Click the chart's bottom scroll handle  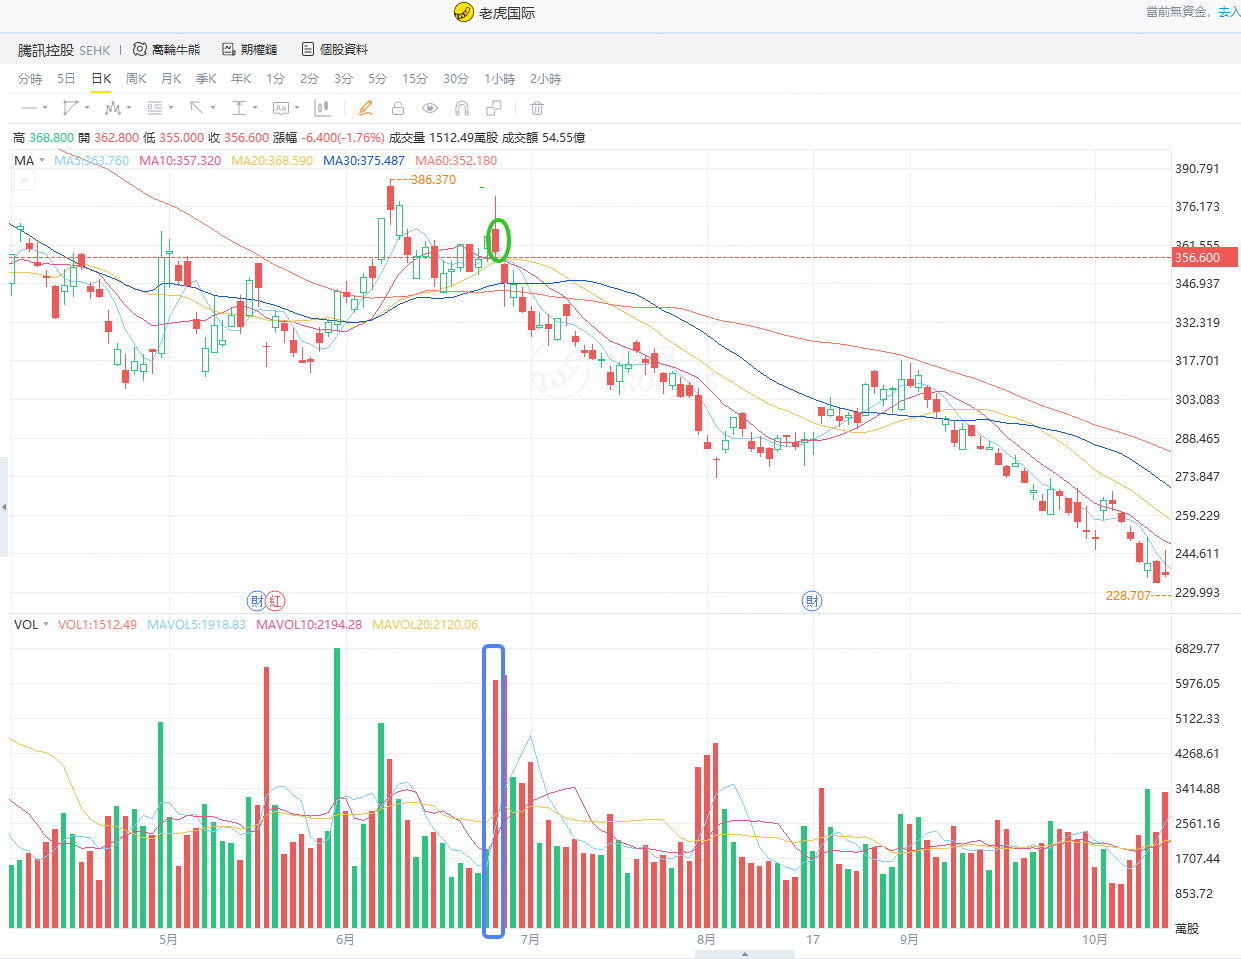(x=745, y=954)
